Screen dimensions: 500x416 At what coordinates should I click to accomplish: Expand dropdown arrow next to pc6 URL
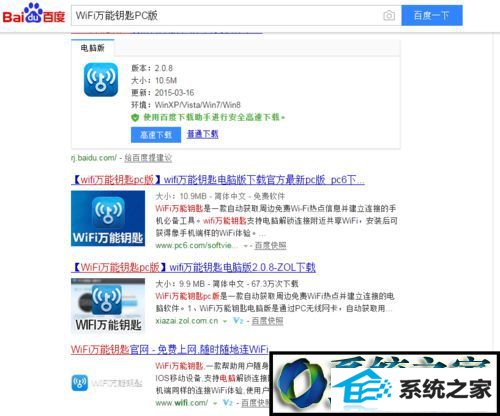pos(246,246)
